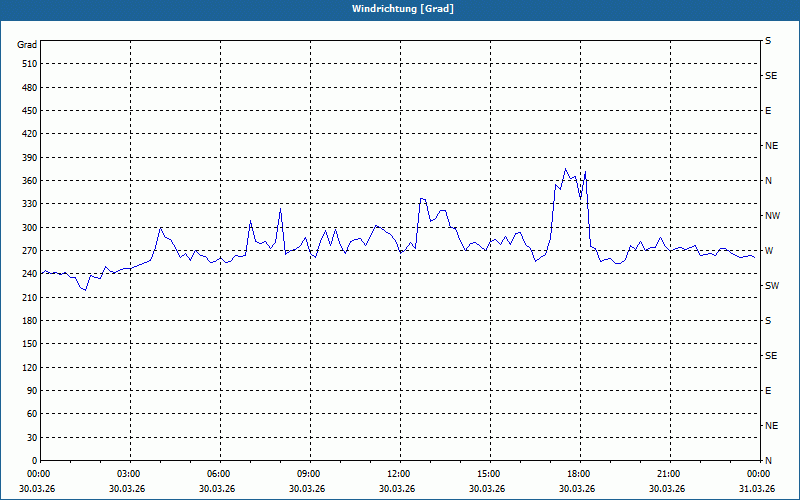Click the '30.03.26' date under the first 00:00
Viewport: 800px width, 500px height.
[37, 488]
